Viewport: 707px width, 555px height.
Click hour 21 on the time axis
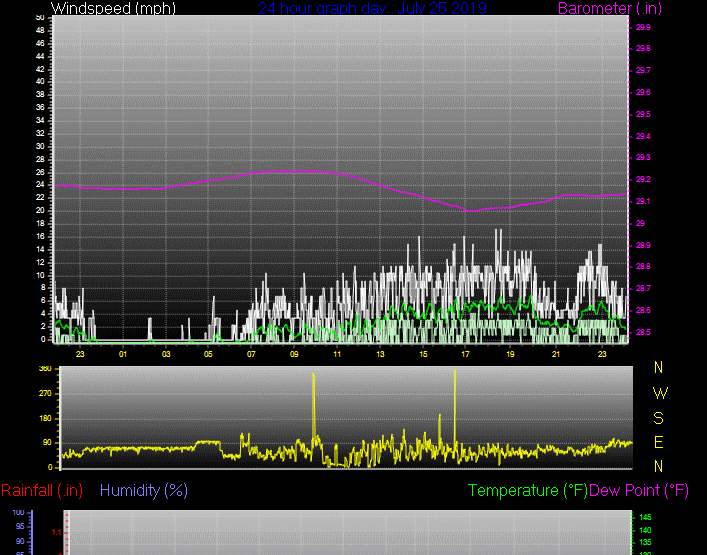(556, 354)
